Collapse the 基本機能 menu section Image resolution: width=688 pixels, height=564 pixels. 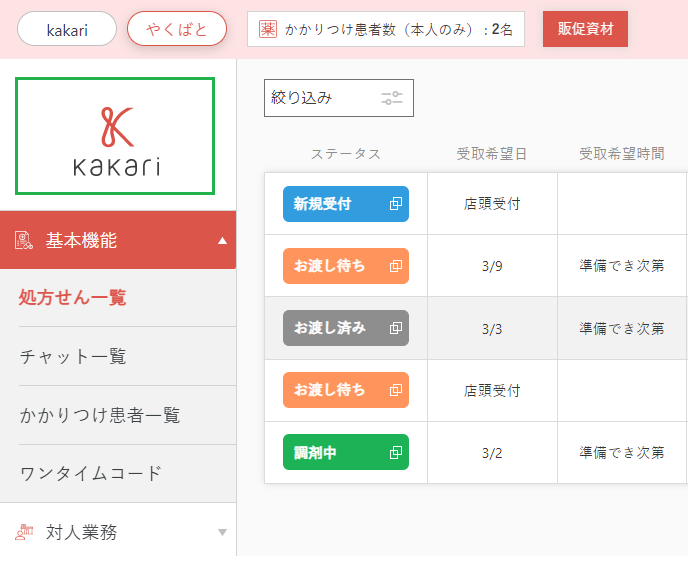[118, 240]
